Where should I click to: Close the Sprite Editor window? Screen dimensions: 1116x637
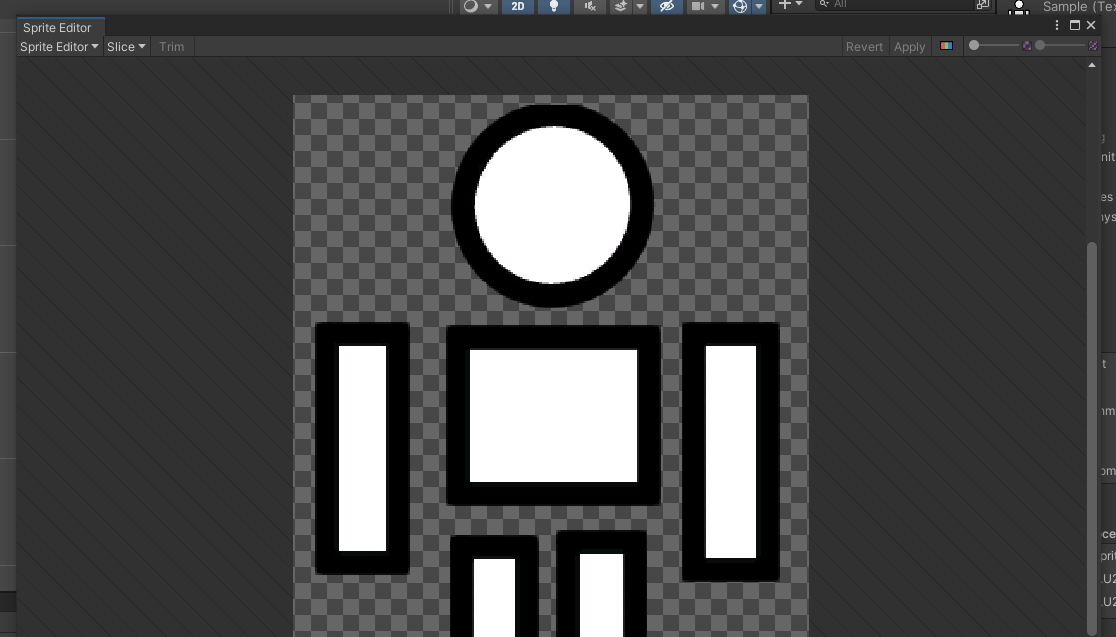[x=1091, y=26]
